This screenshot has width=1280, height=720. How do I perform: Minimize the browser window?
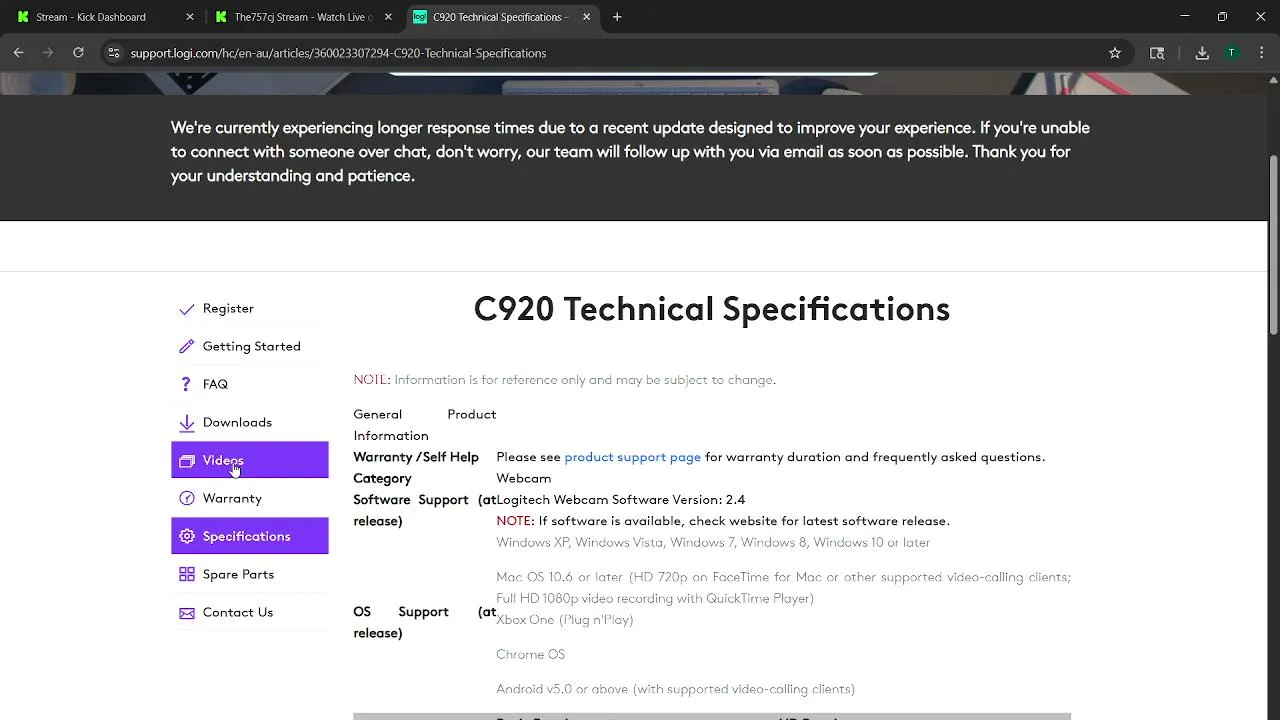tap(1184, 17)
